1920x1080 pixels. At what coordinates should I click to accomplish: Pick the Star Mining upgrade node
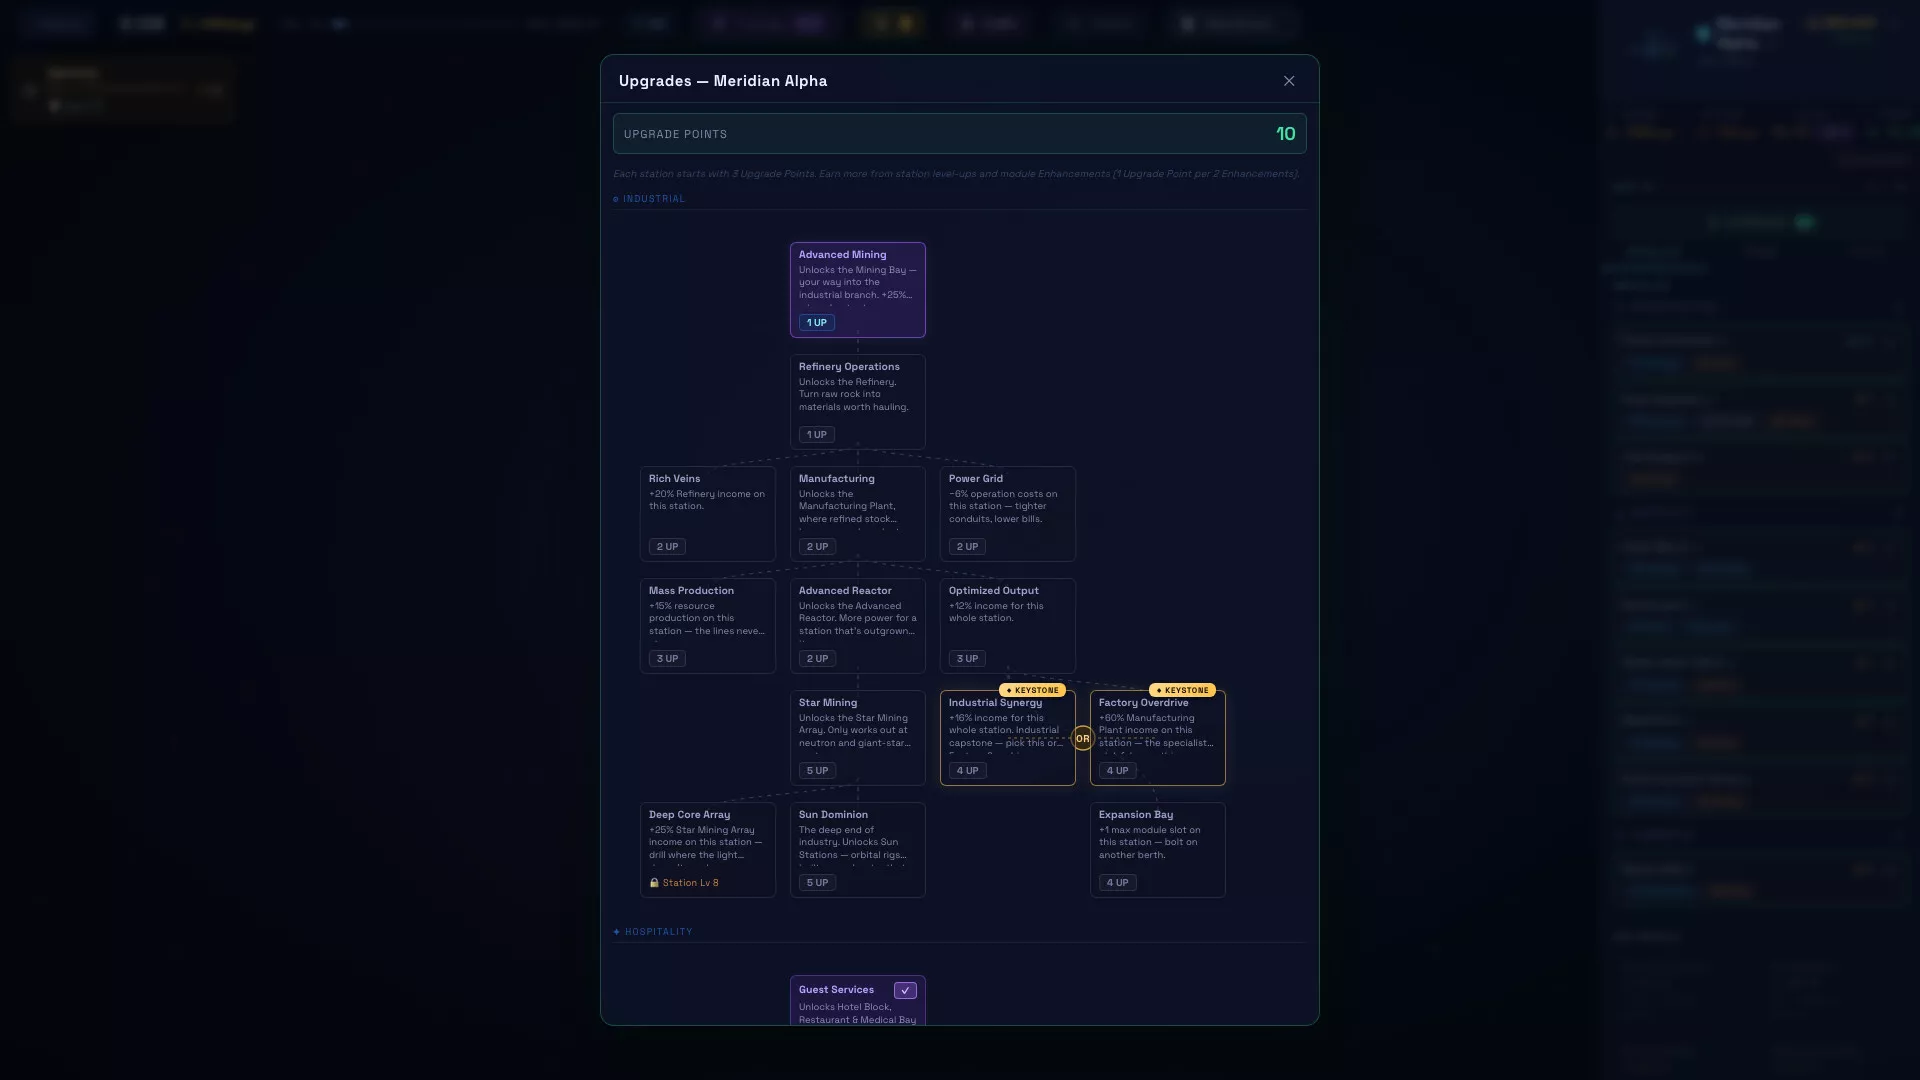tap(858, 738)
